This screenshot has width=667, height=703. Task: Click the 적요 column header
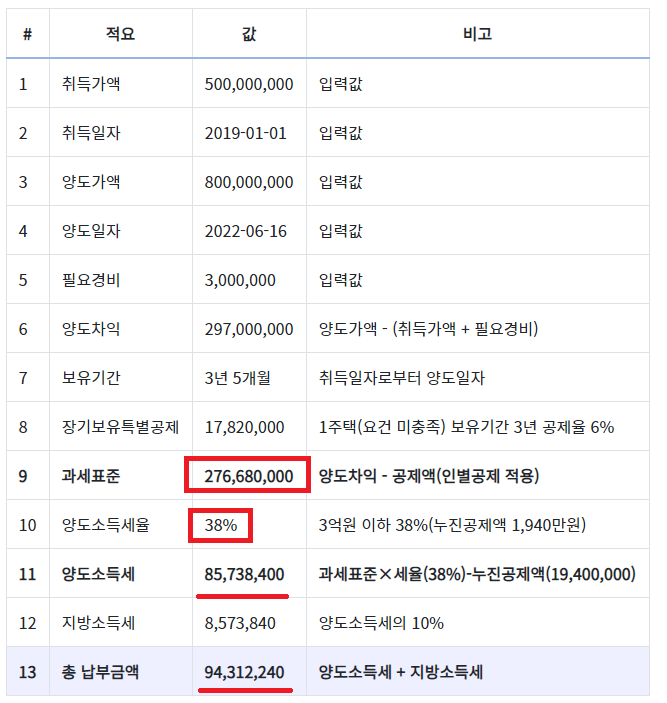[x=120, y=34]
